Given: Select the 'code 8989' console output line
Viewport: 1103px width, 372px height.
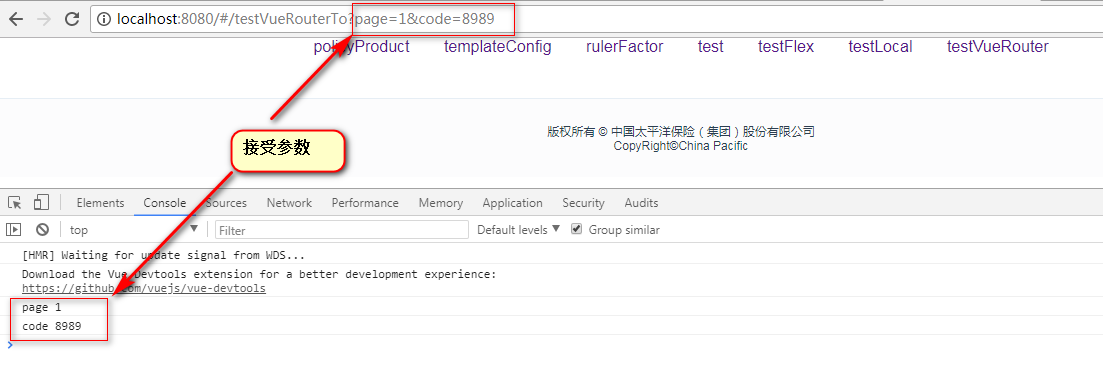Looking at the screenshot, I should tap(51, 326).
